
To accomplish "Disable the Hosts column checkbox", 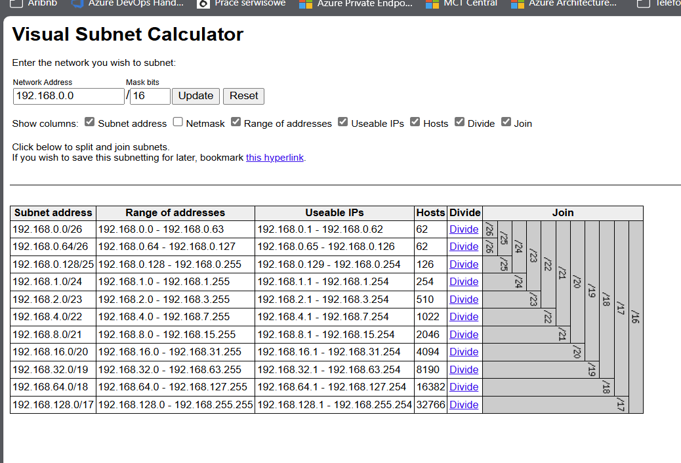I will click(x=415, y=123).
